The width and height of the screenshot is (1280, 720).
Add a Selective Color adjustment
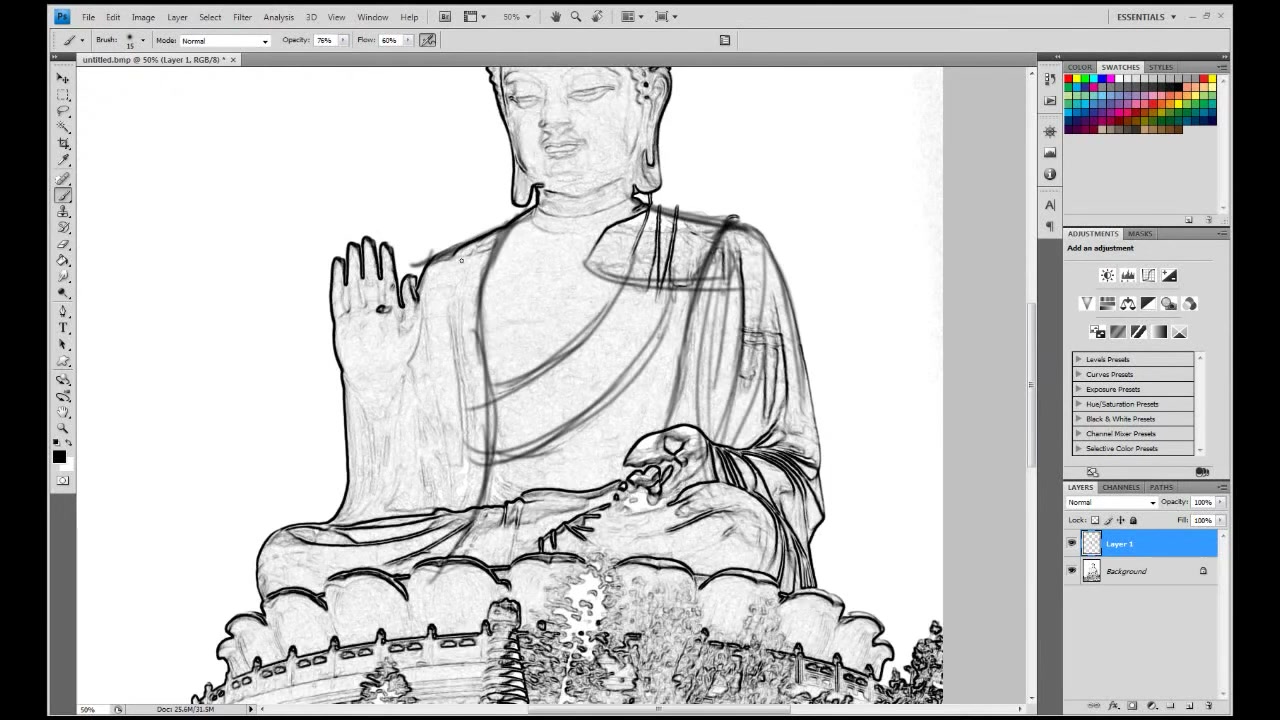click(1179, 332)
